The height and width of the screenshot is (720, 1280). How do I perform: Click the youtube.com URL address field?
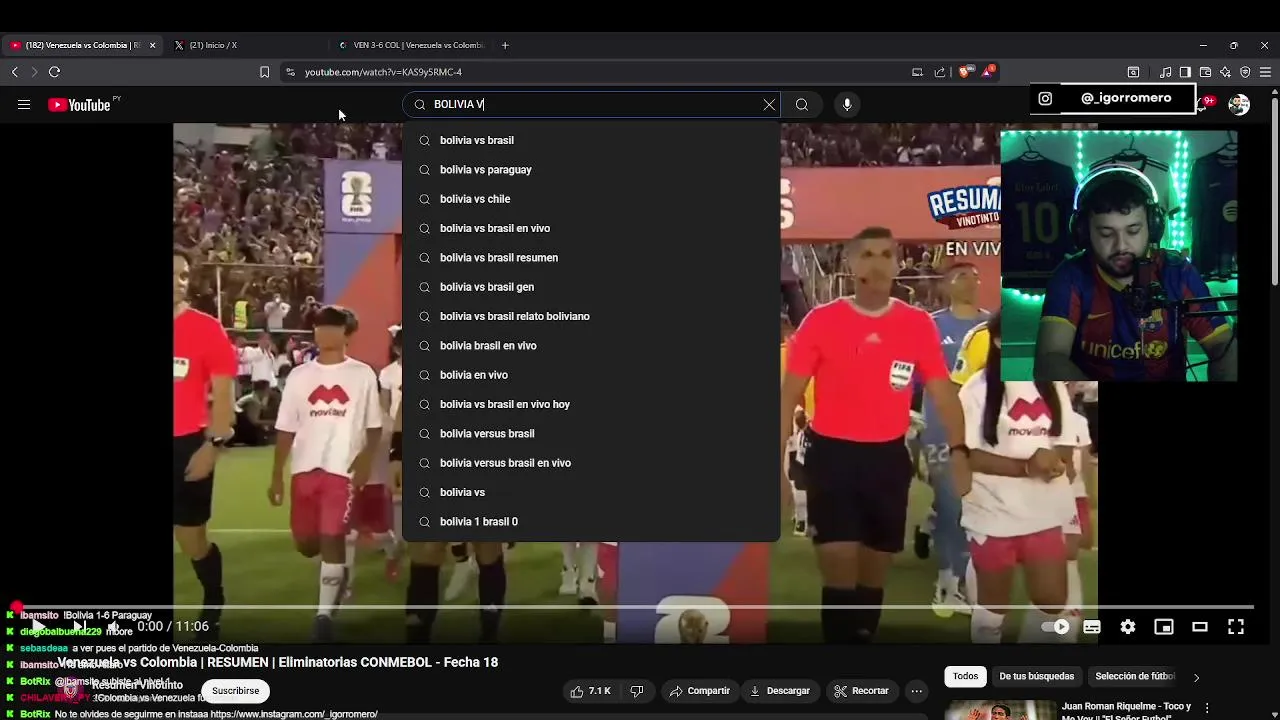(600, 72)
